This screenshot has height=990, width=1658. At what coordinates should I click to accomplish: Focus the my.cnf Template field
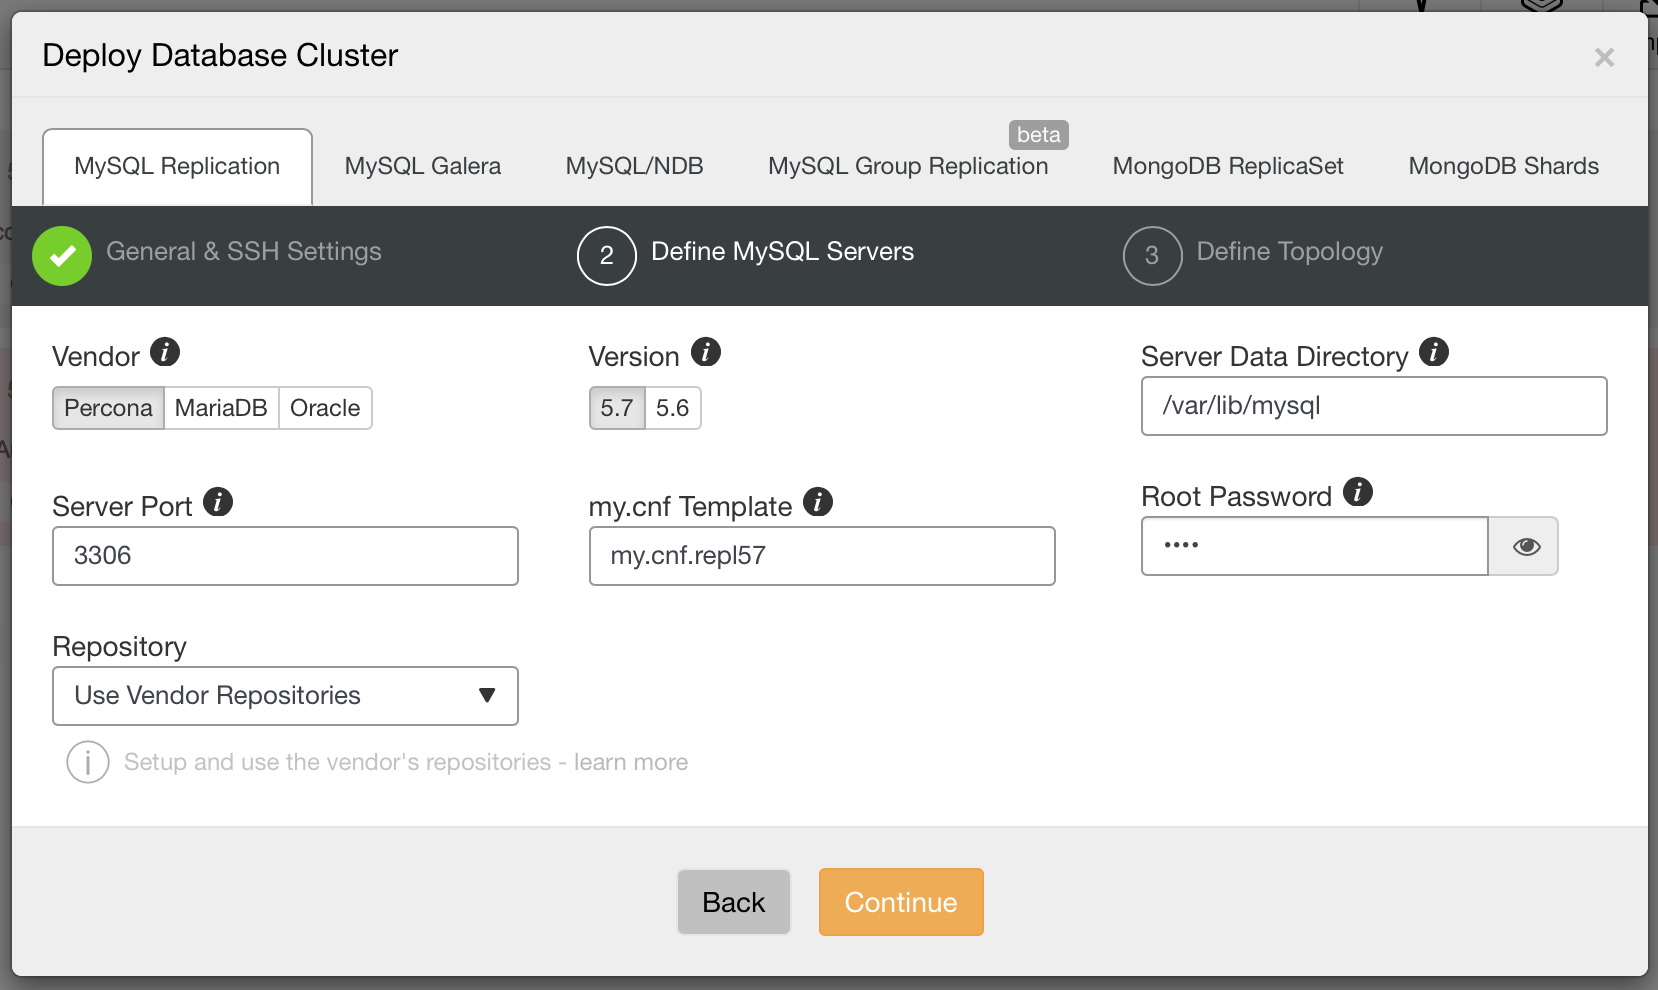[822, 556]
